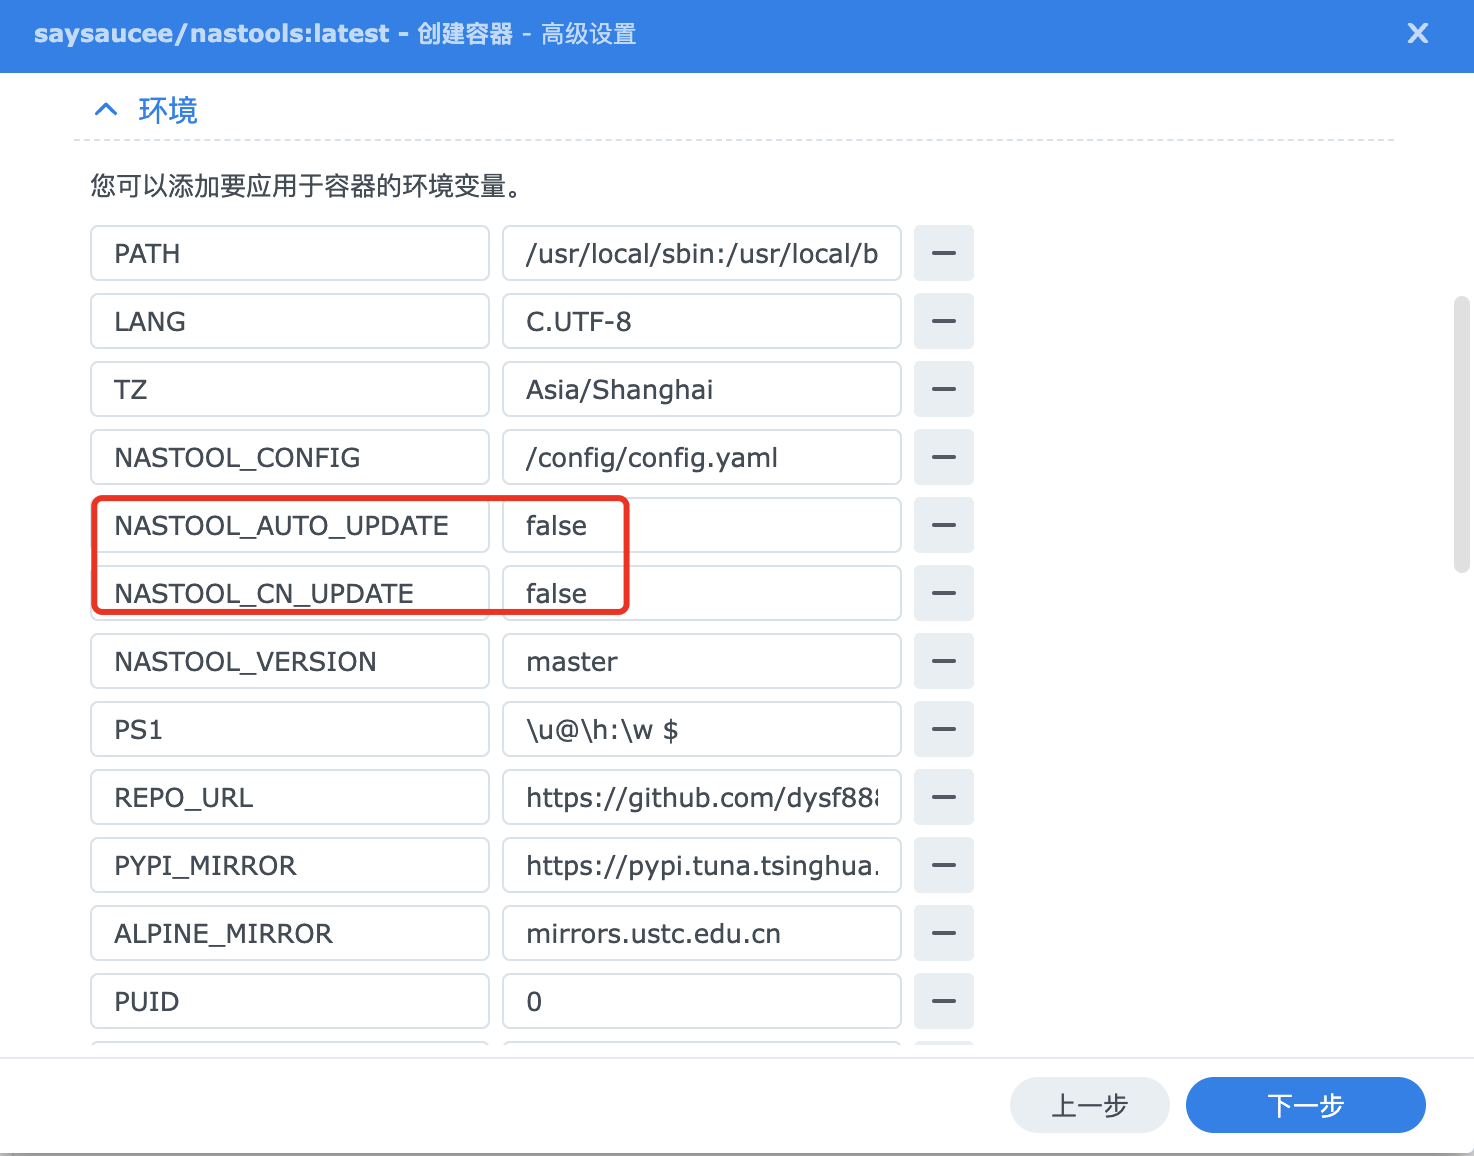This screenshot has height=1156, width=1474.
Task: Edit the pypi.tuna.tsinghua value field
Action: coord(702,865)
